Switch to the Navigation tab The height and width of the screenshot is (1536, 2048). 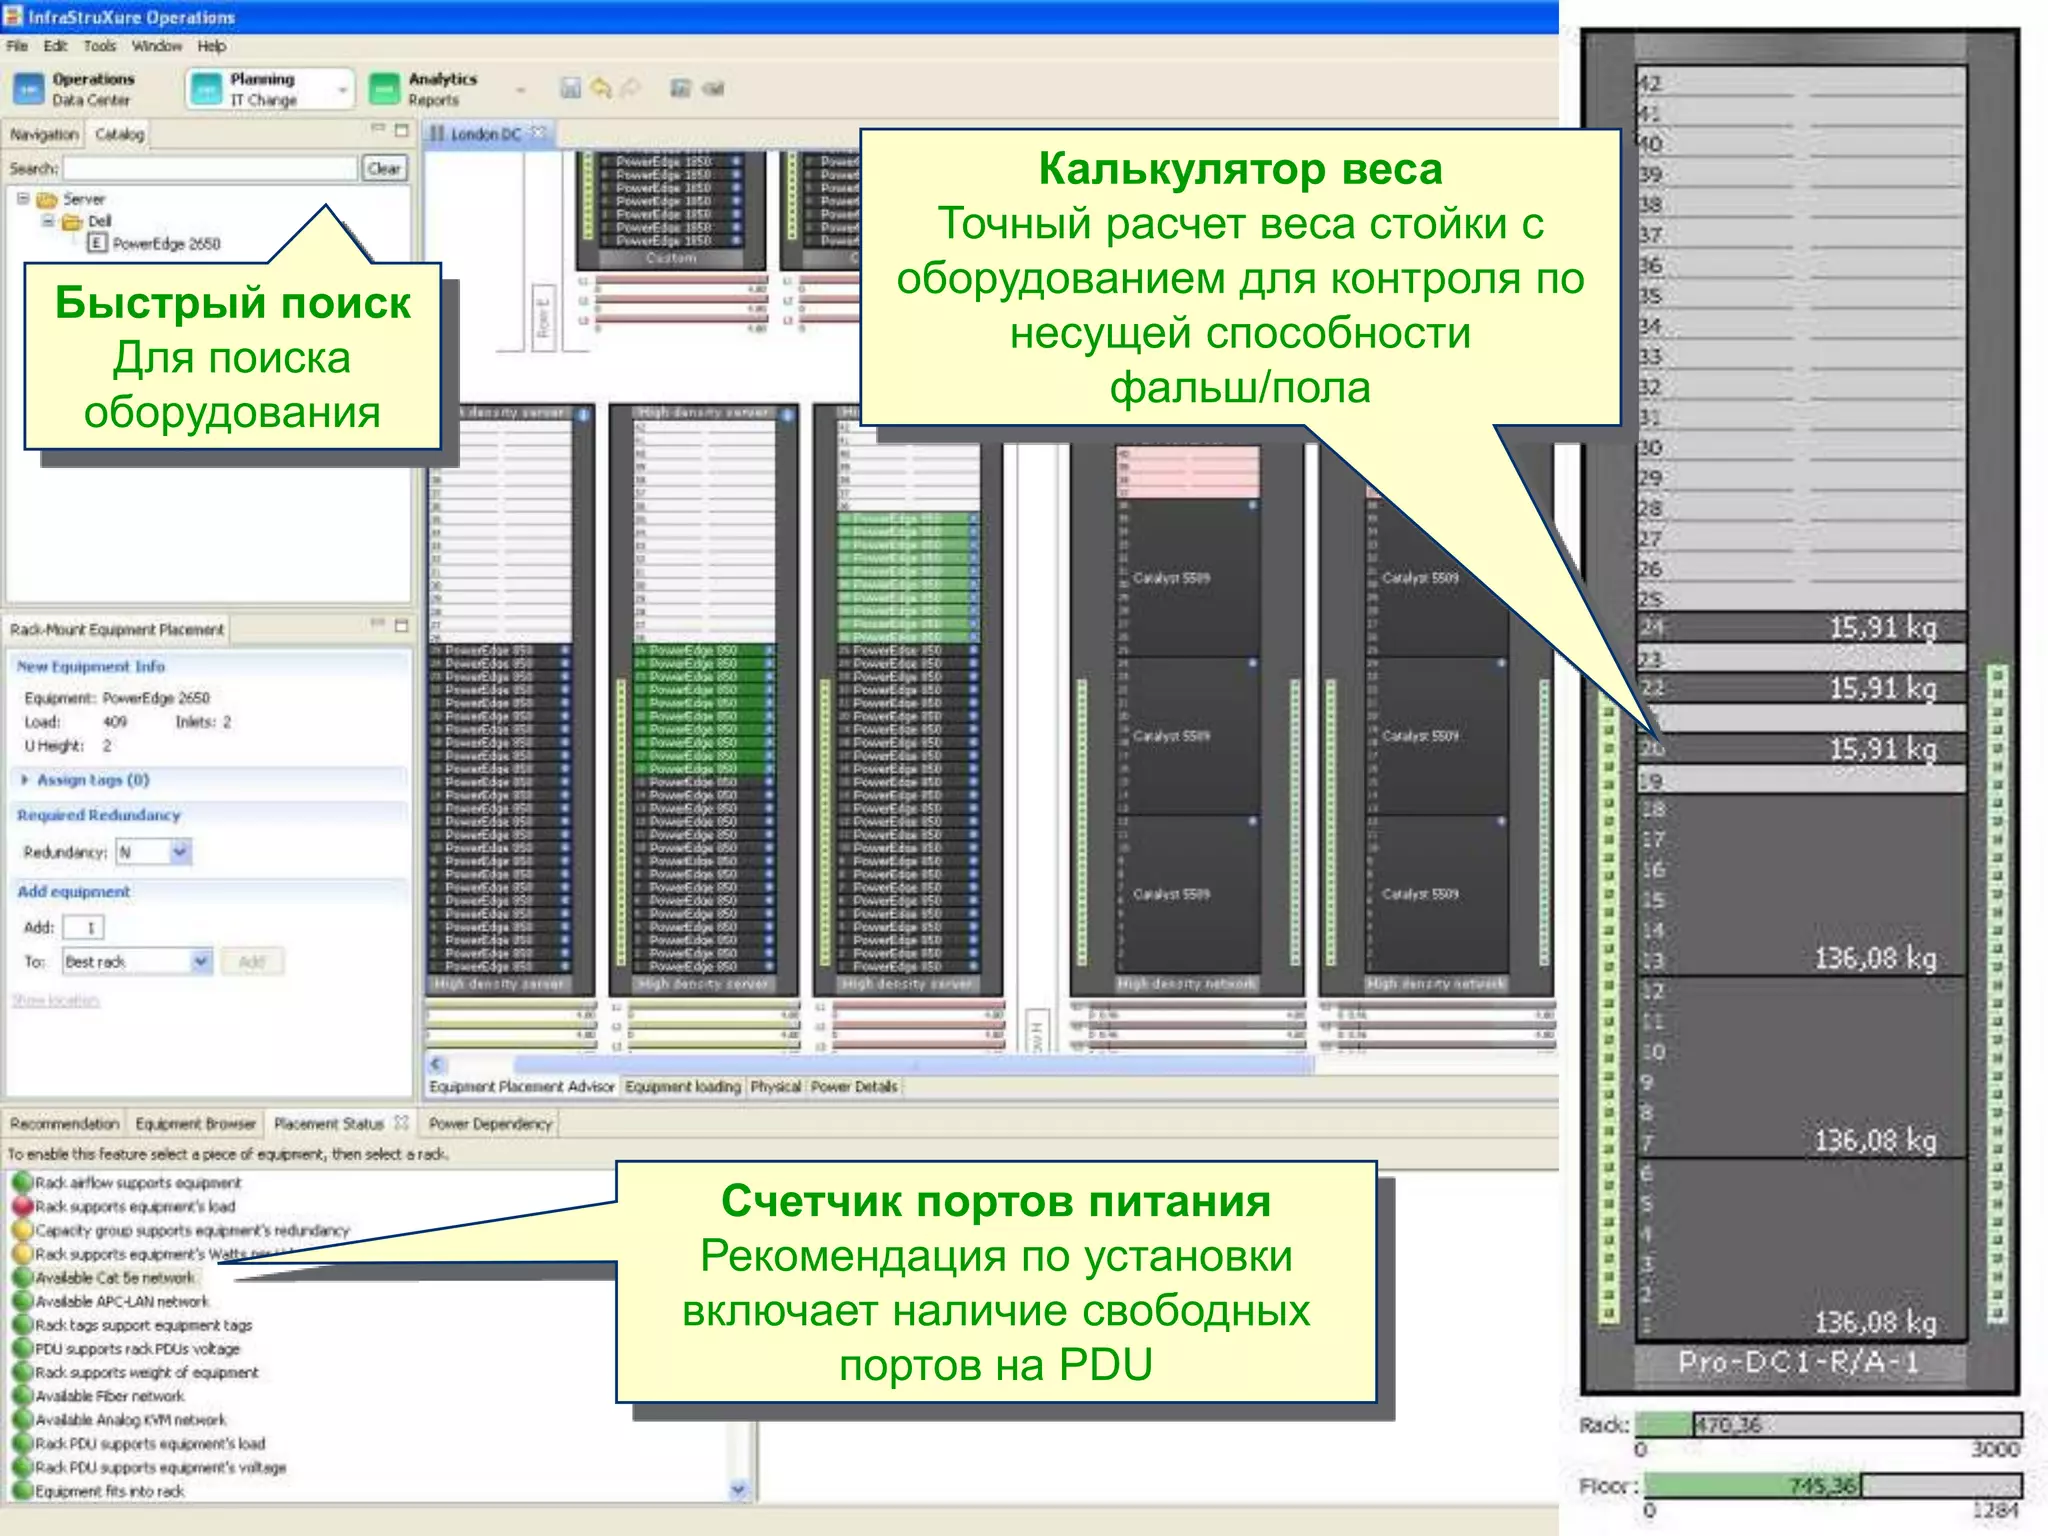click(x=44, y=134)
